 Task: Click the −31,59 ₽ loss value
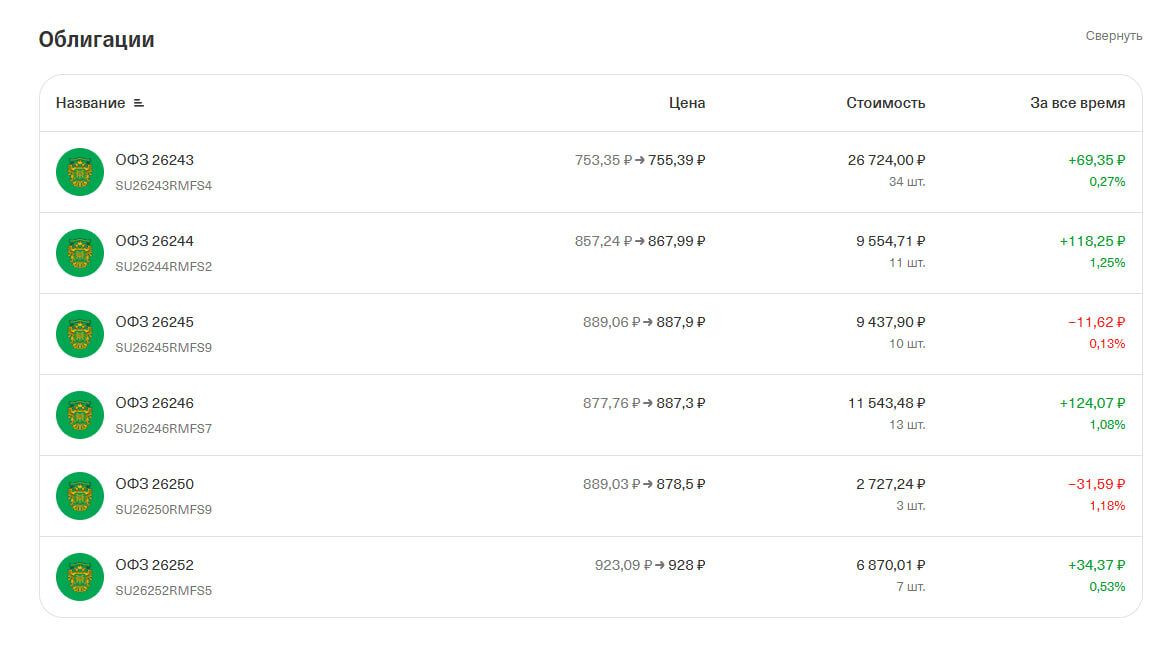[1096, 484]
